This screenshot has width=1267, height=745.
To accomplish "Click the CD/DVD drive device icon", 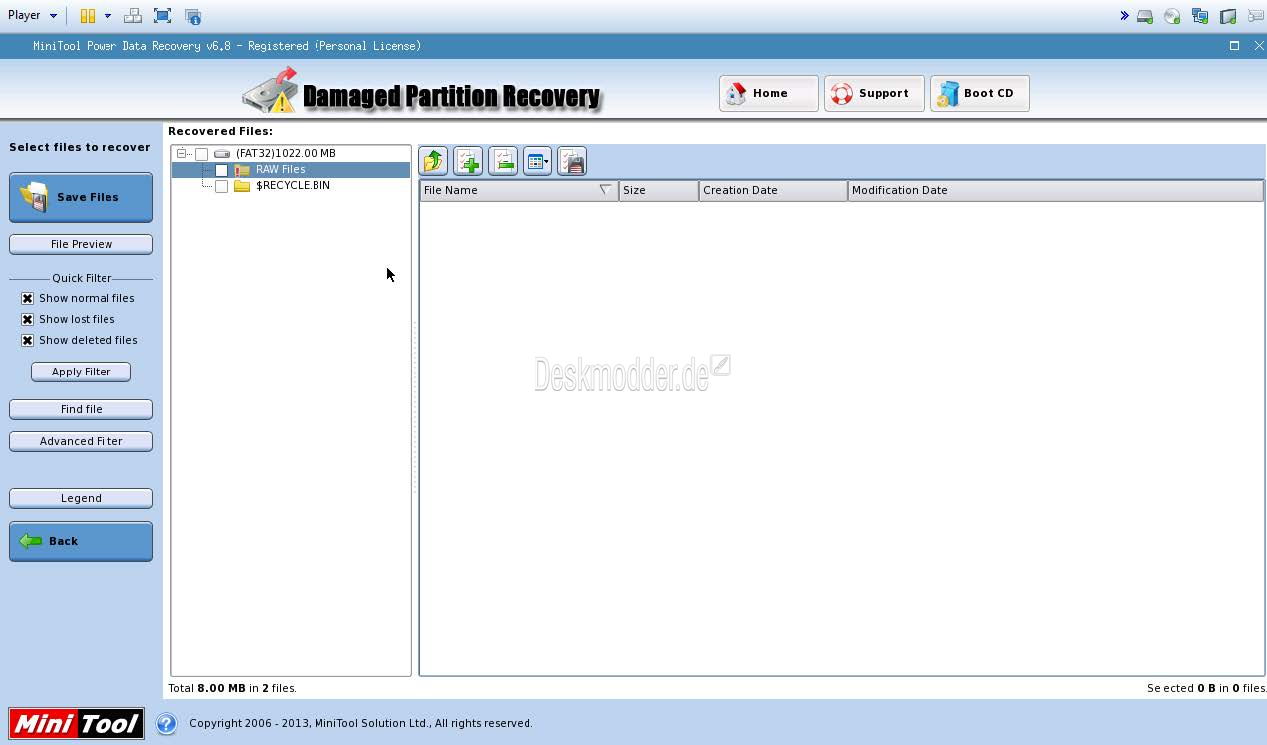I will 1172,16.
